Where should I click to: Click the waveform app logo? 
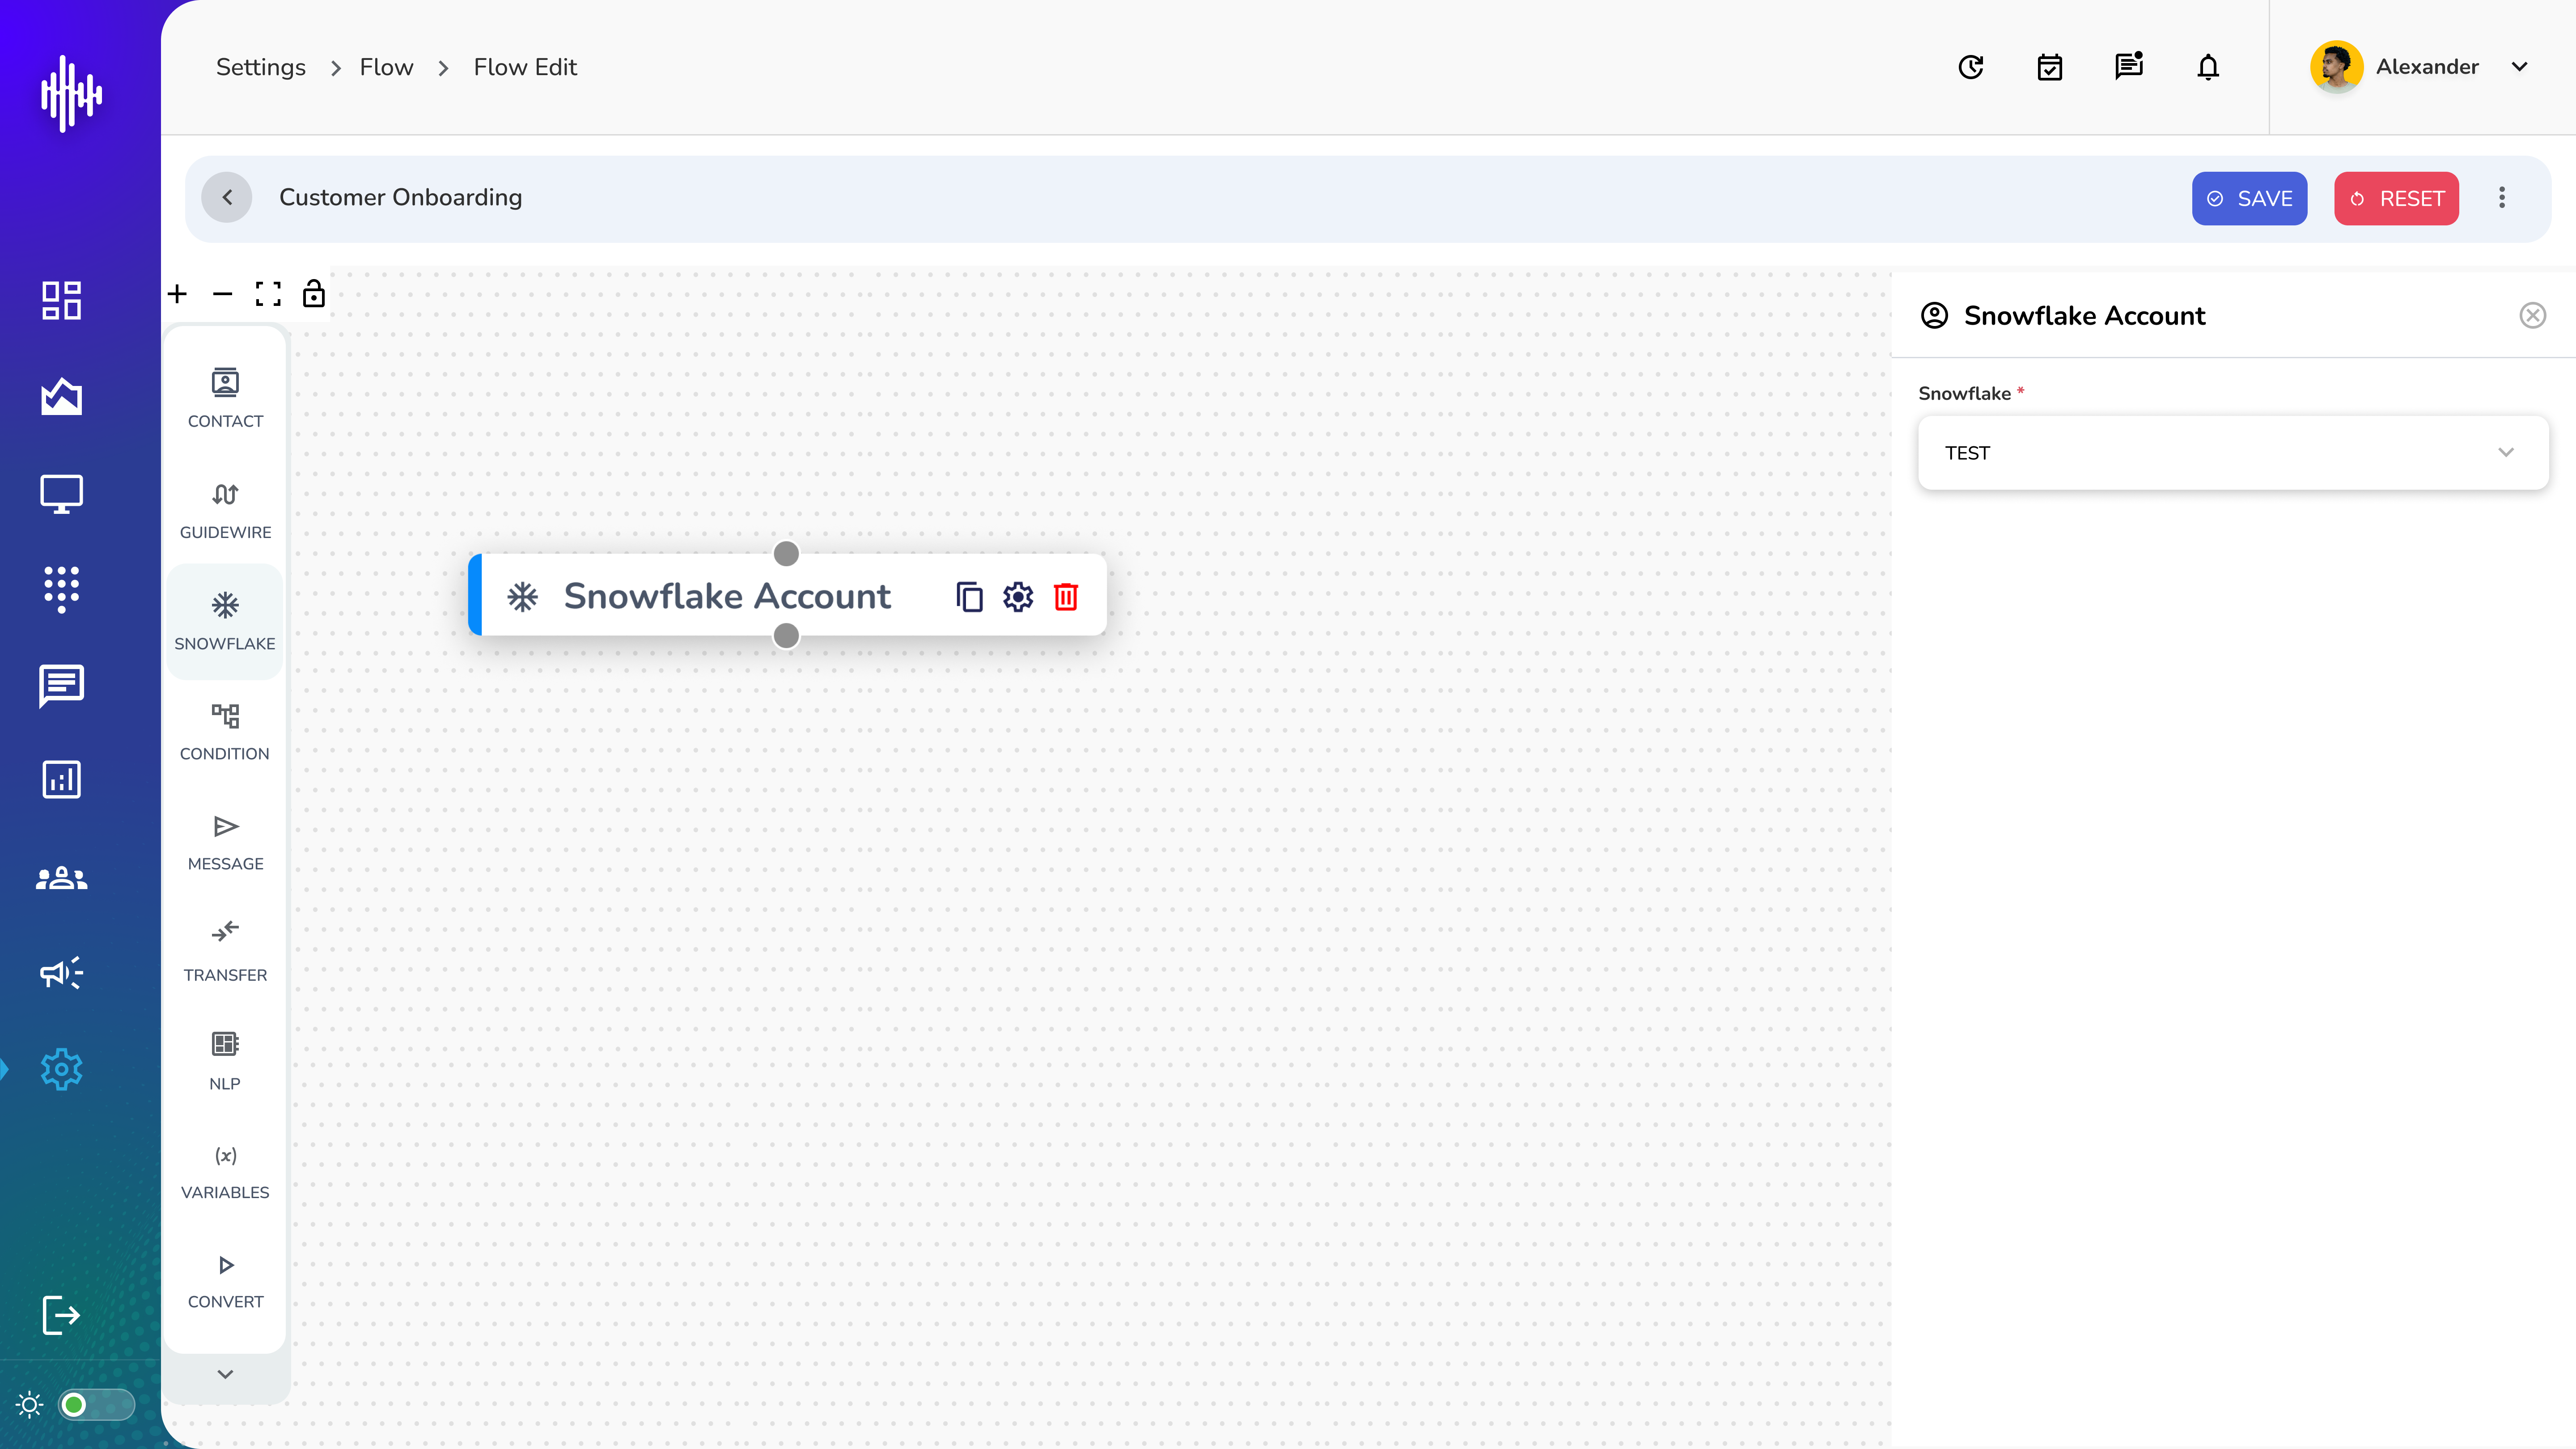(71, 93)
